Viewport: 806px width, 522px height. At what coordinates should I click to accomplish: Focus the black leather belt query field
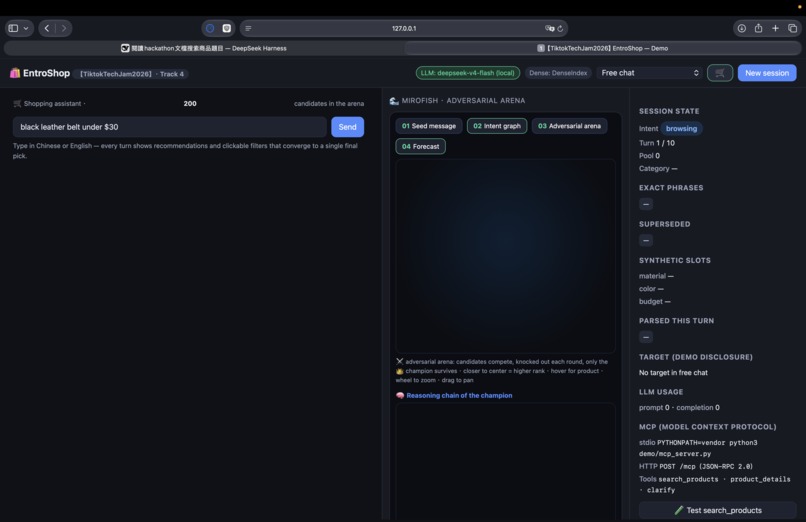(x=170, y=127)
